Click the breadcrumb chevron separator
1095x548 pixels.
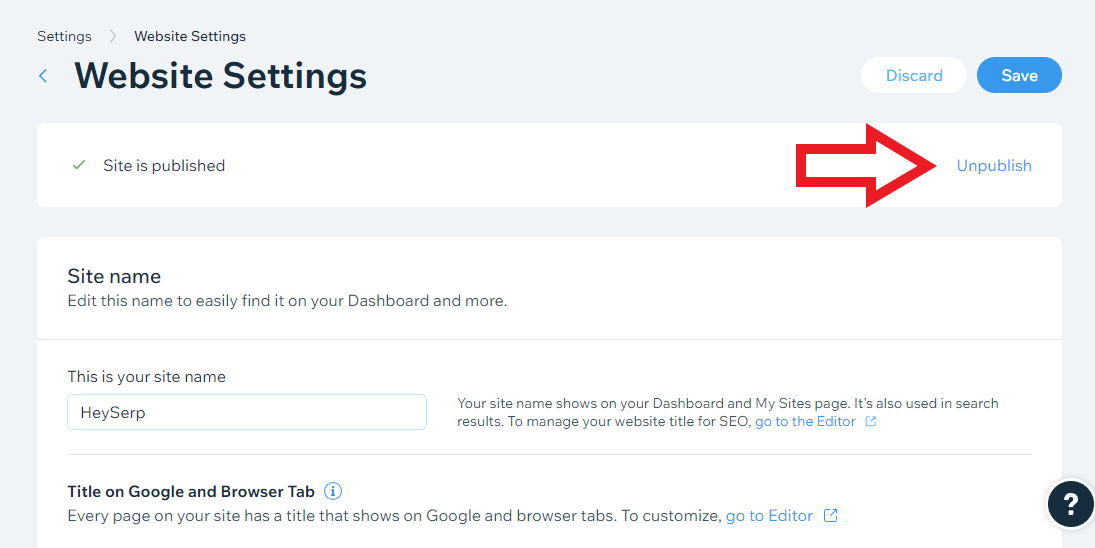point(113,36)
